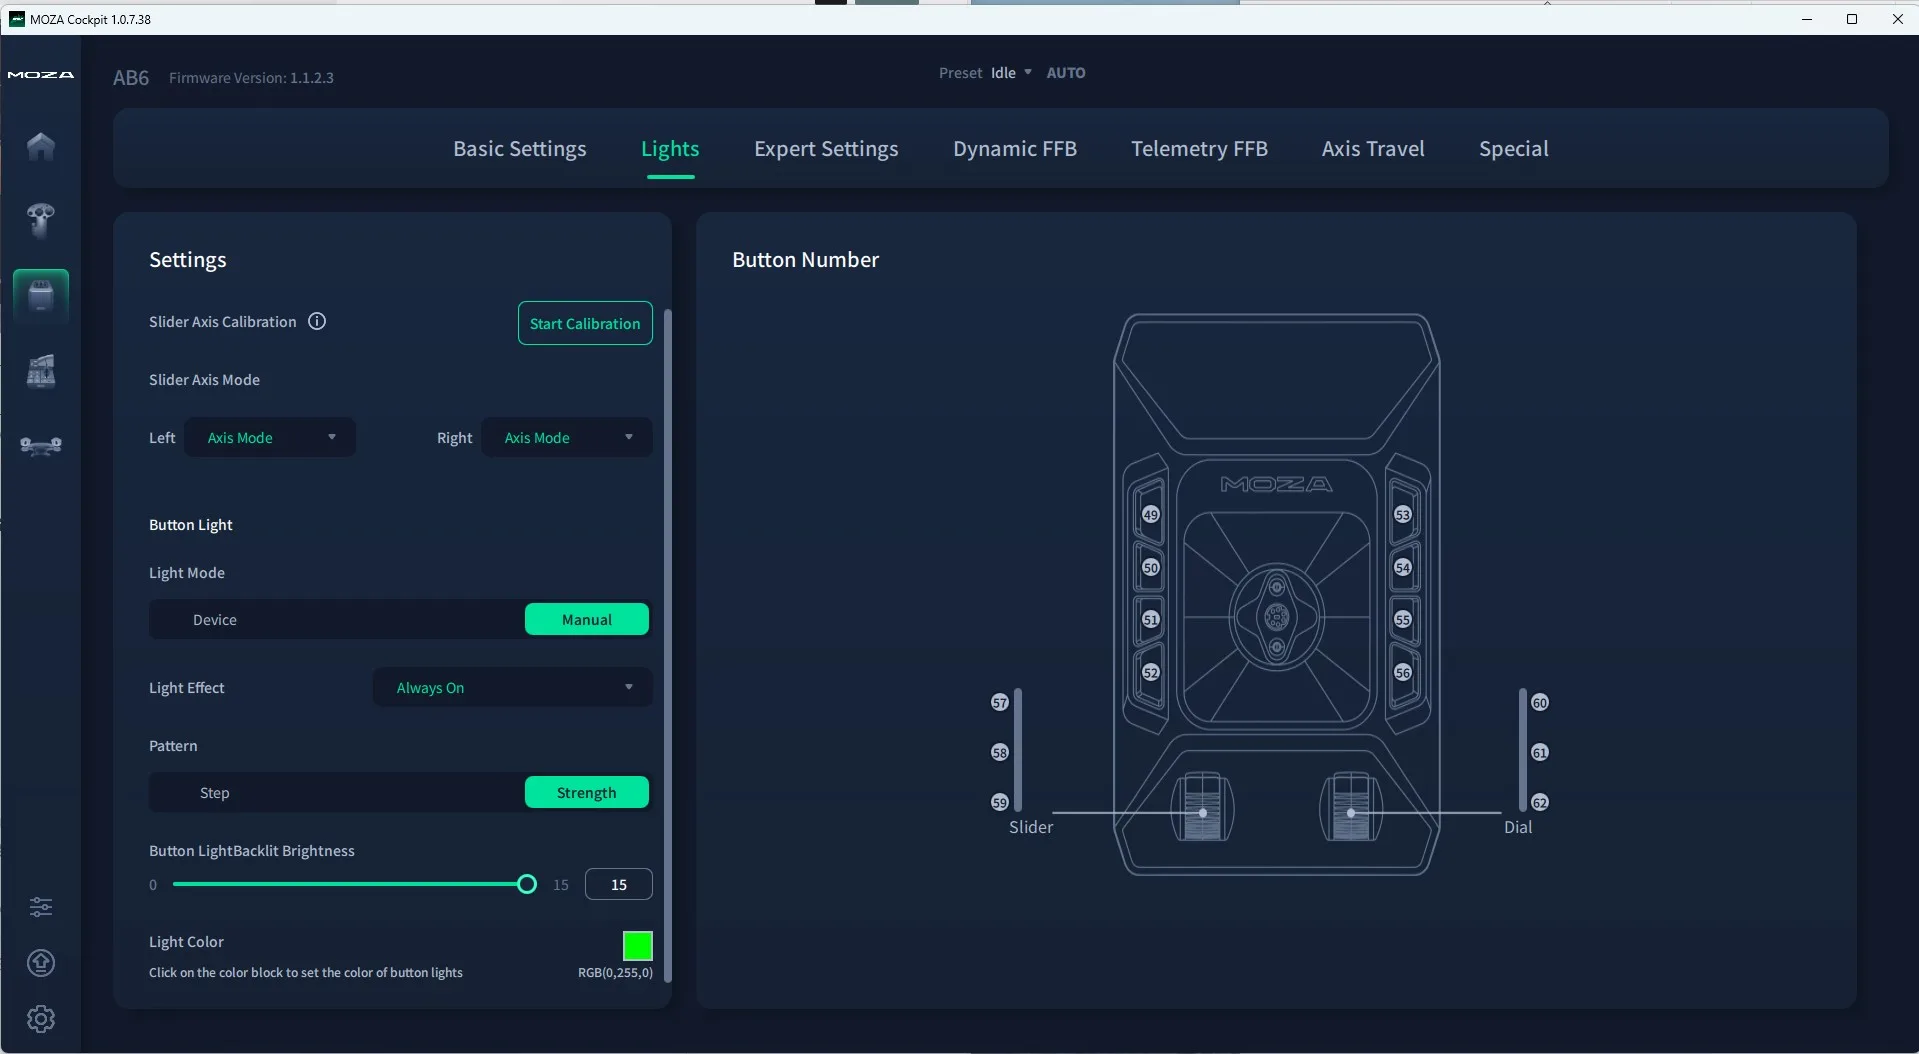Open the Expert Settings tab
1919x1054 pixels.
[x=826, y=149]
